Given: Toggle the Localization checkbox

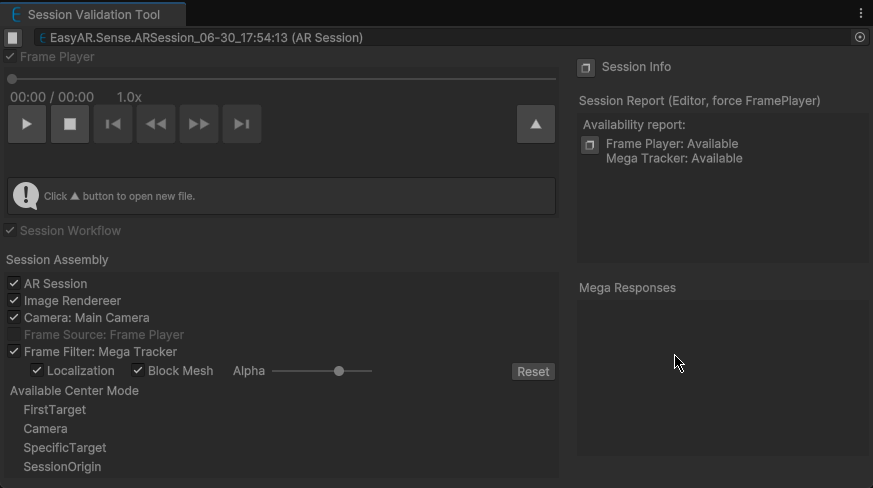Looking at the screenshot, I should [37, 370].
